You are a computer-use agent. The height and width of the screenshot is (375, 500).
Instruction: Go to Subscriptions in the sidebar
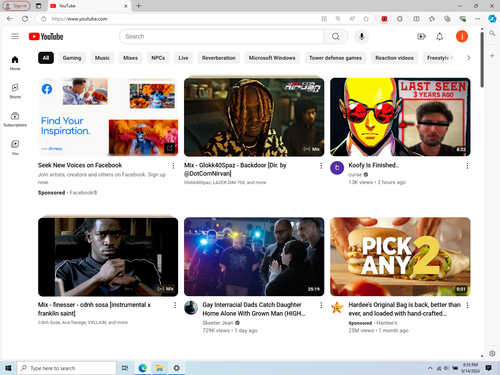tap(15, 119)
